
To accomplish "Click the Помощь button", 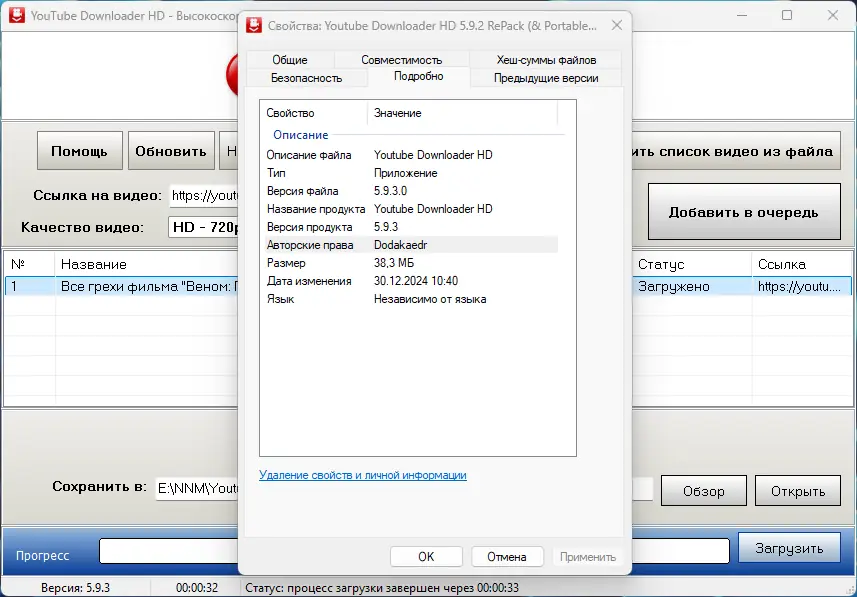I will (80, 151).
